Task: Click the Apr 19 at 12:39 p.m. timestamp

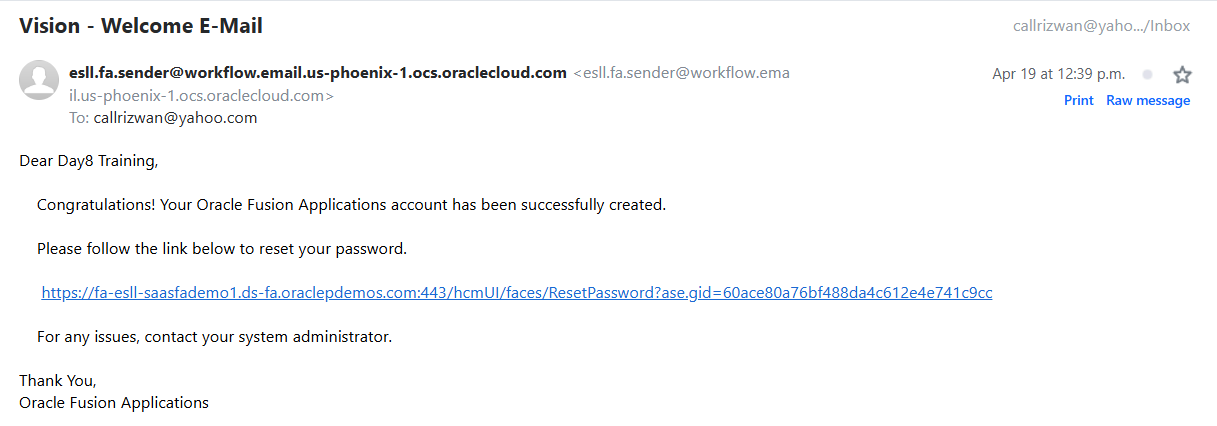Action: (x=1058, y=74)
